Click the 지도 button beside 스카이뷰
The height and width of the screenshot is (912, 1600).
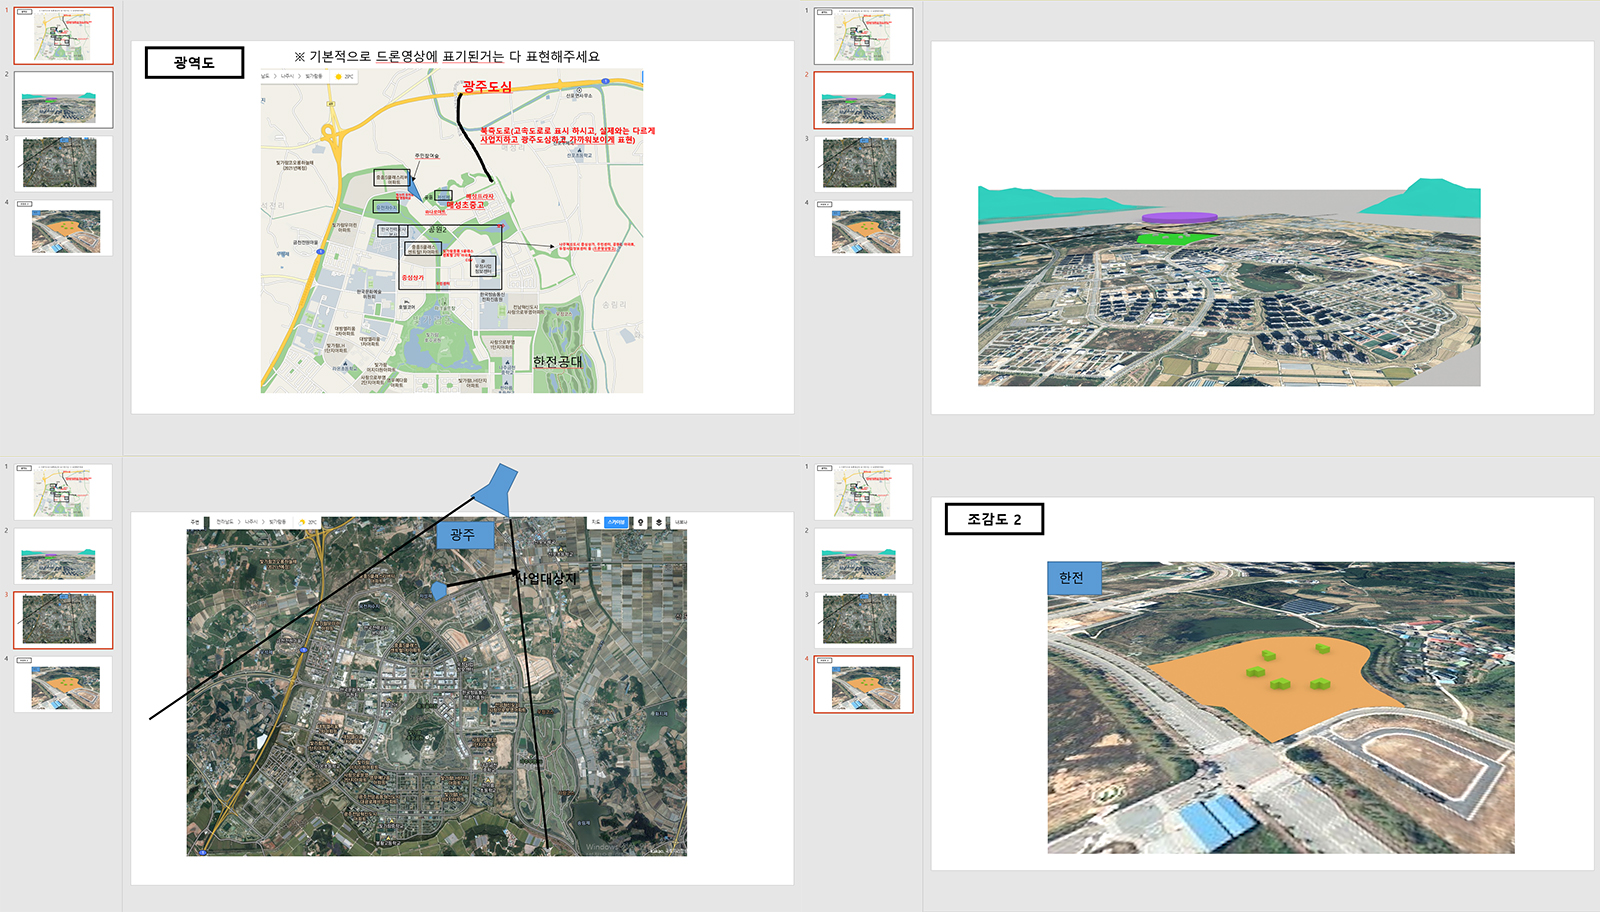(596, 522)
